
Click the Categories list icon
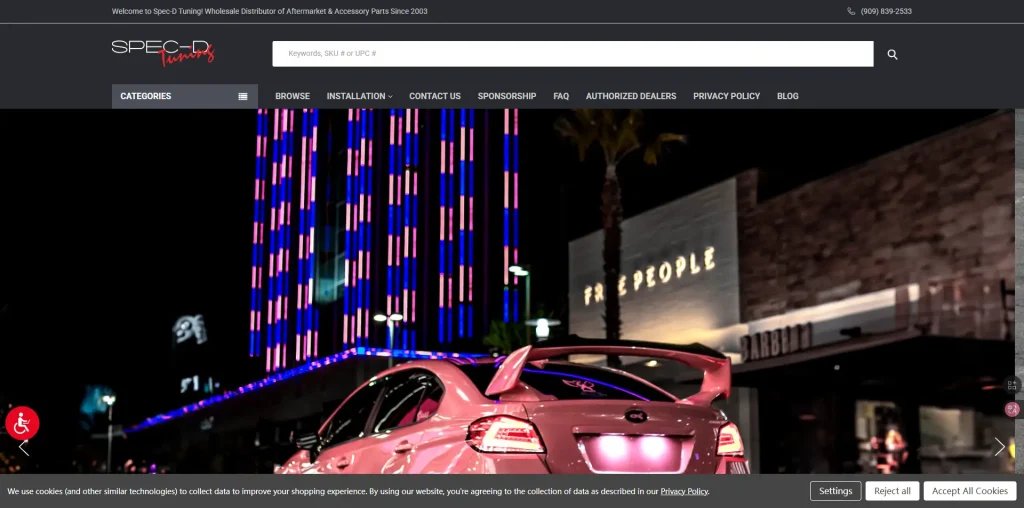point(242,96)
